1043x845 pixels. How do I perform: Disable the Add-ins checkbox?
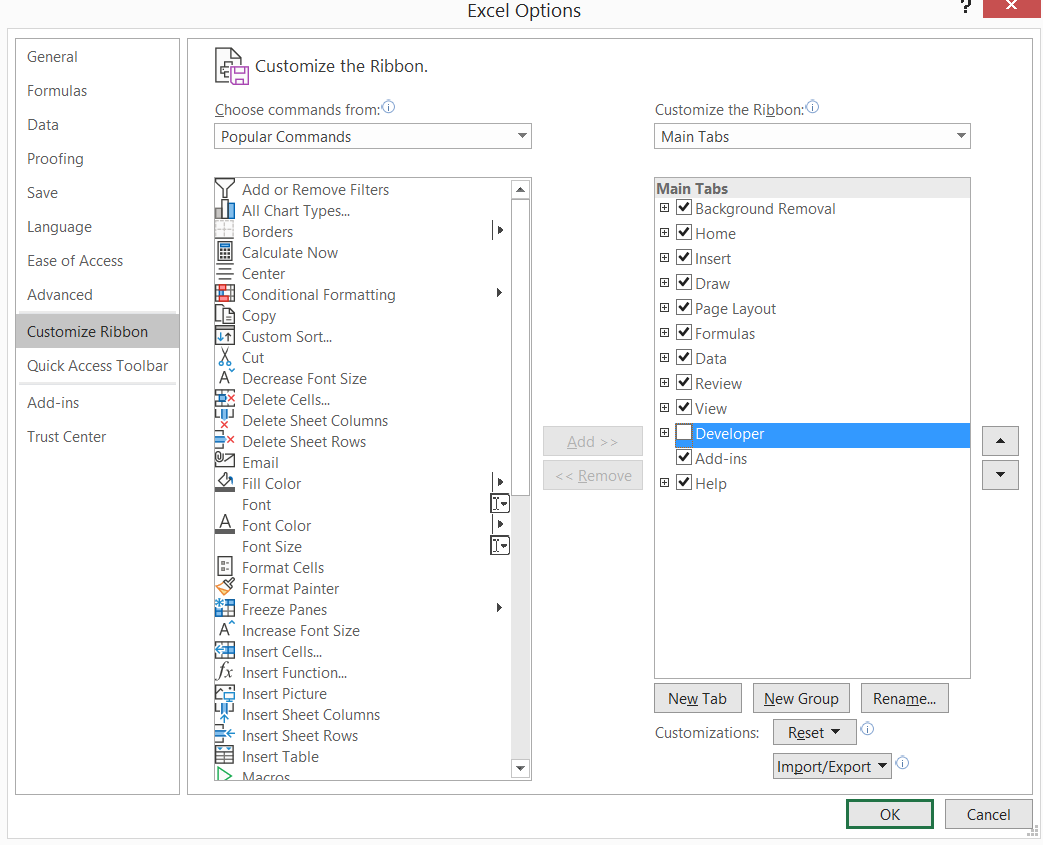point(684,458)
